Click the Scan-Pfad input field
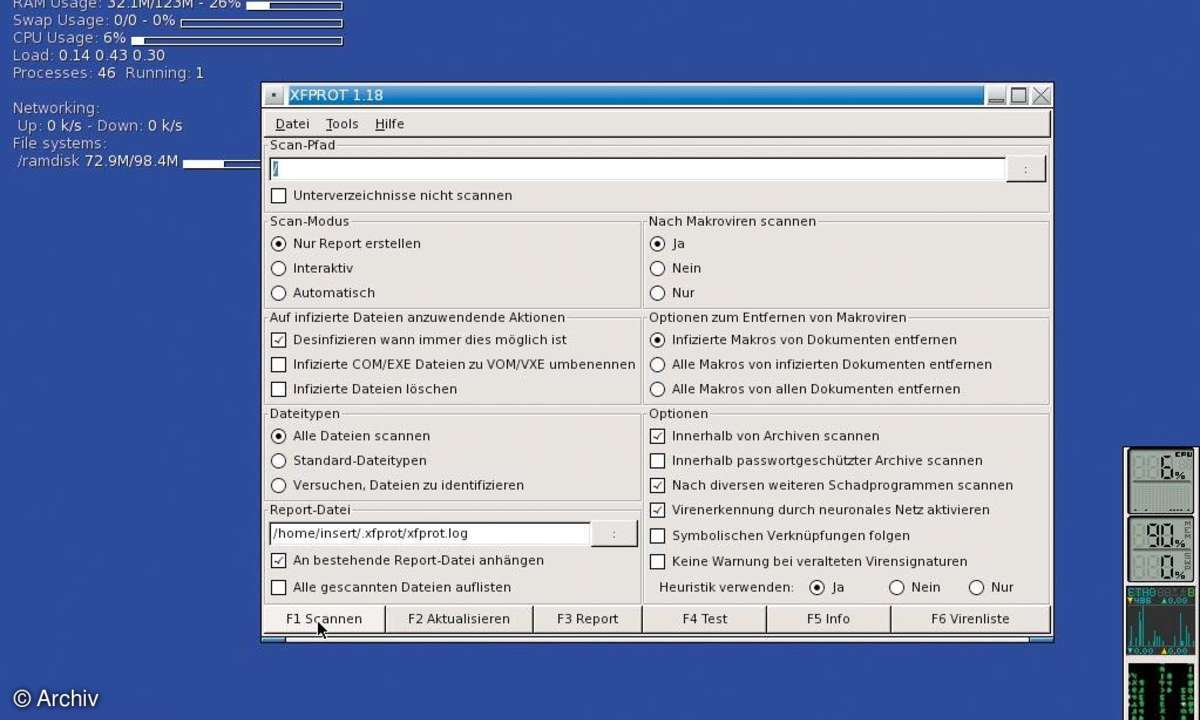 [637, 169]
